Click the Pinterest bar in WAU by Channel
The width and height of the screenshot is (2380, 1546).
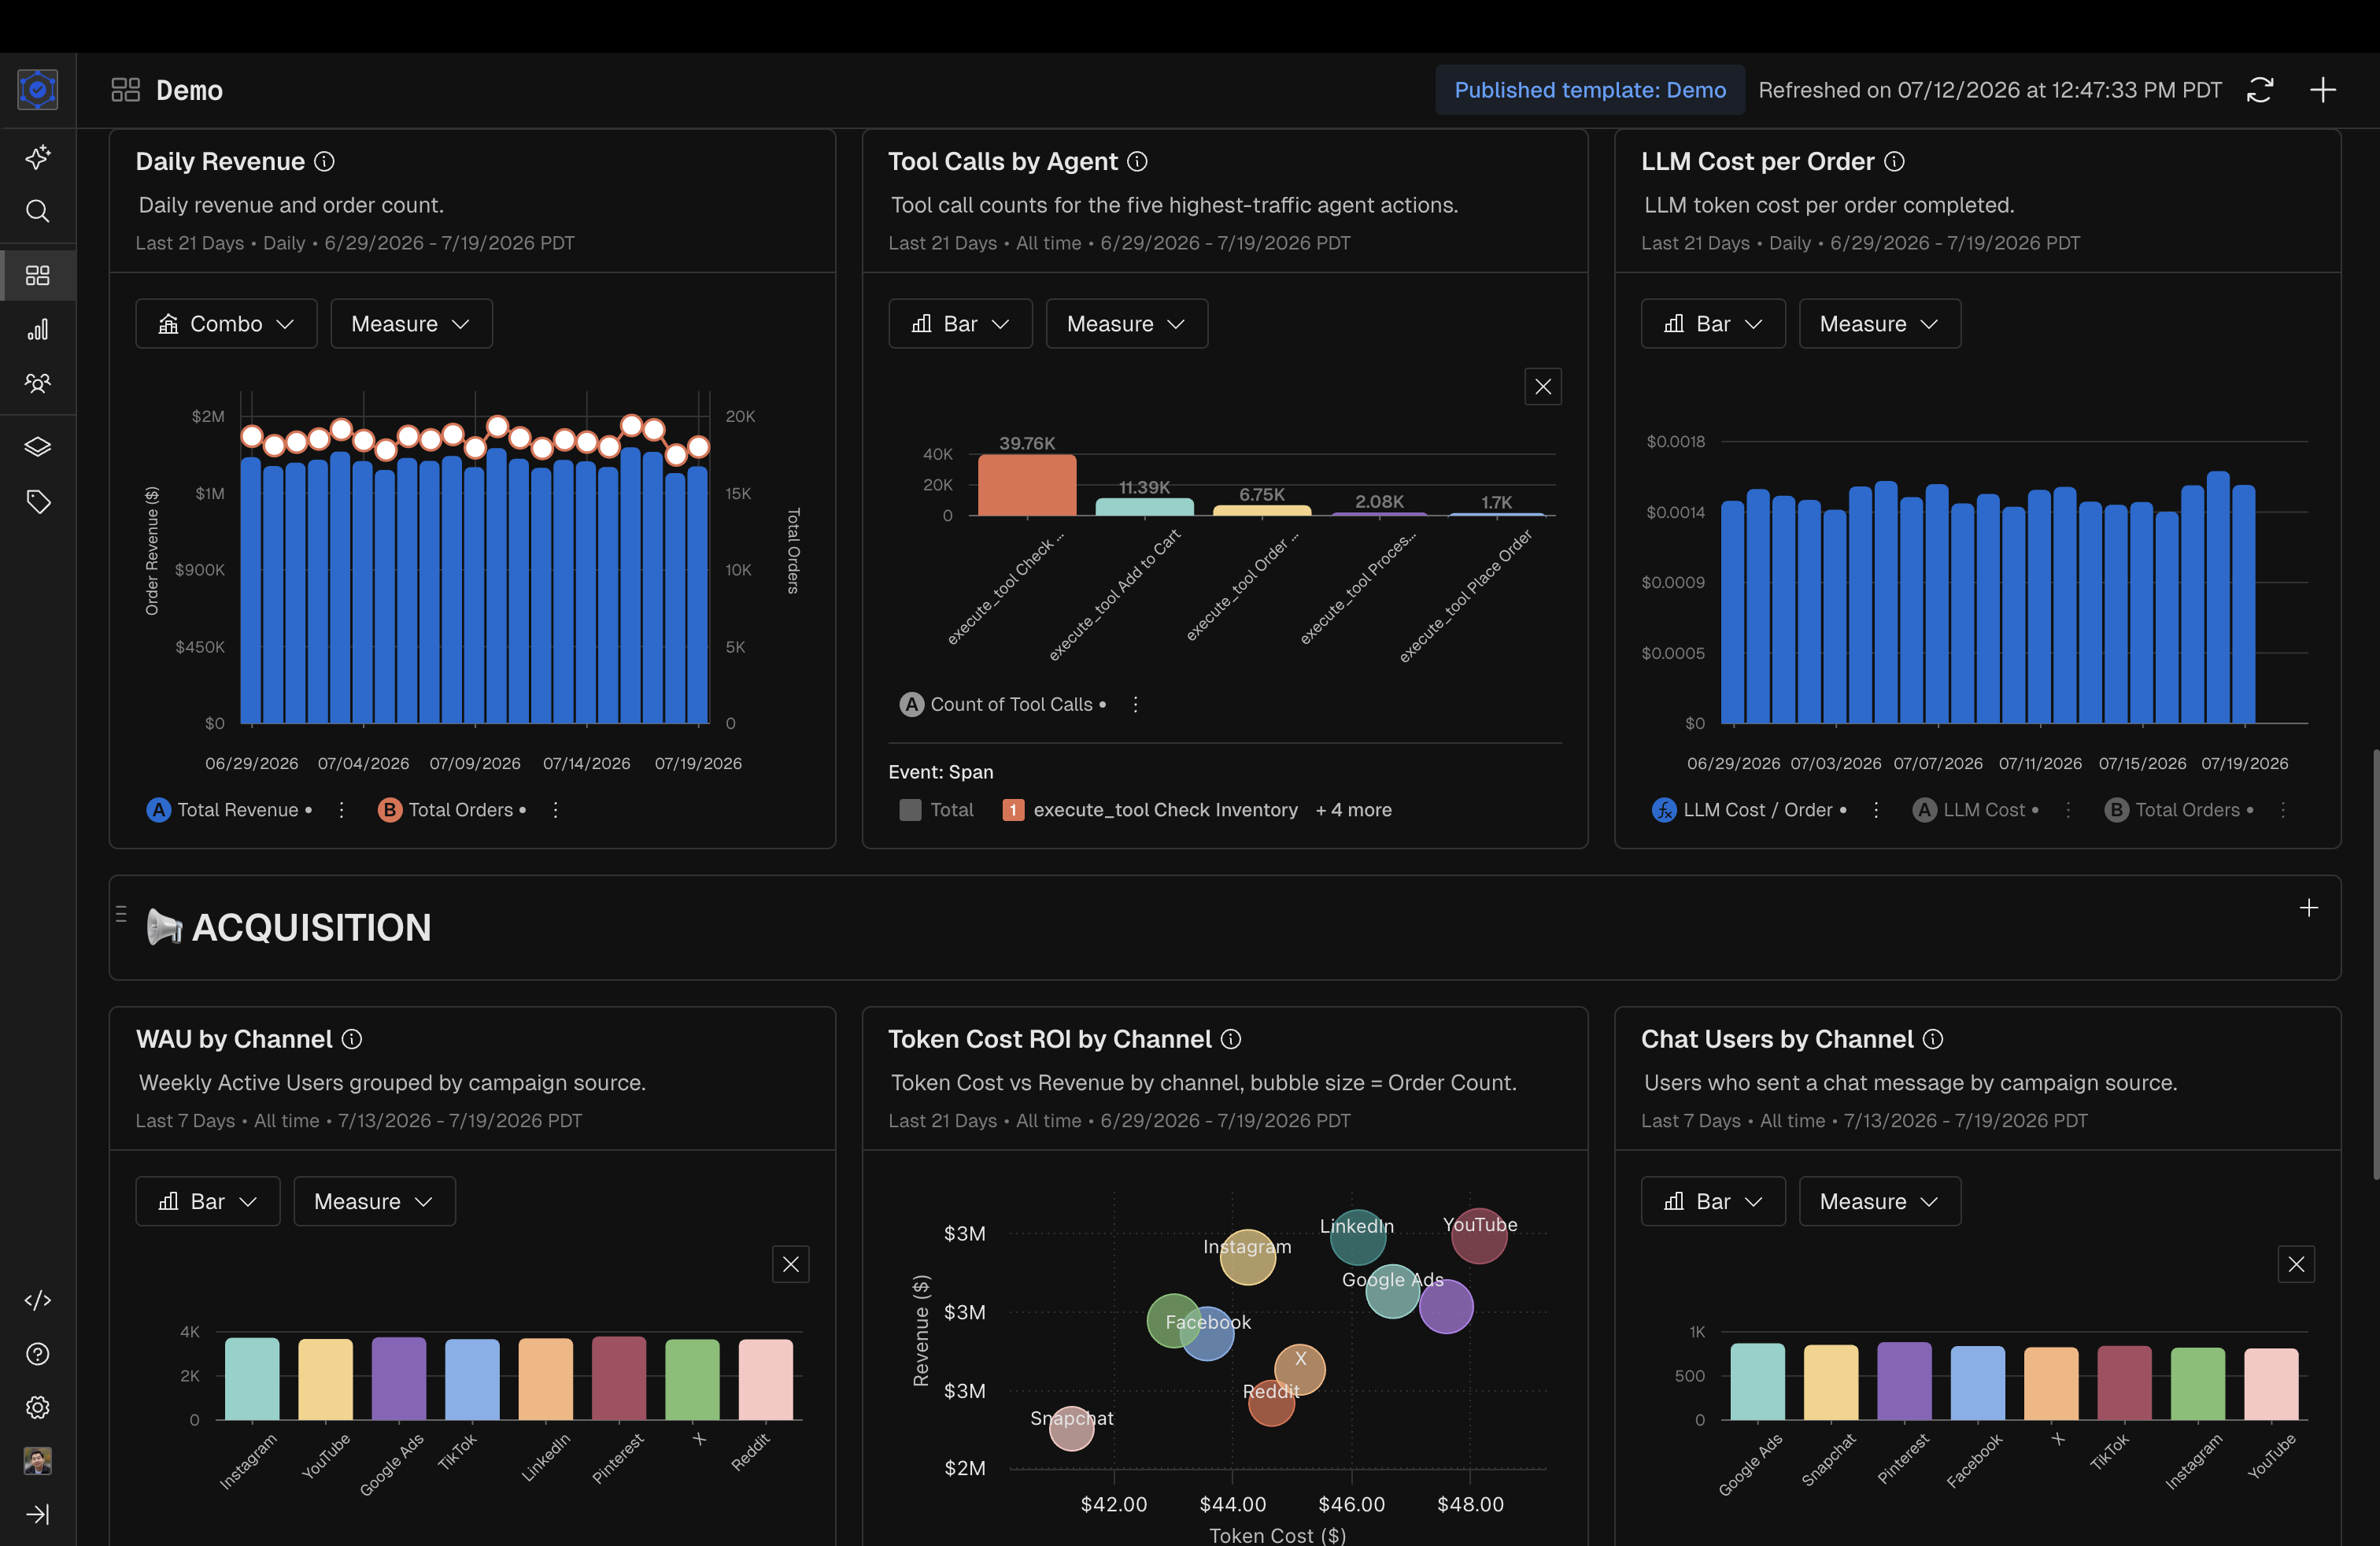[618, 1378]
